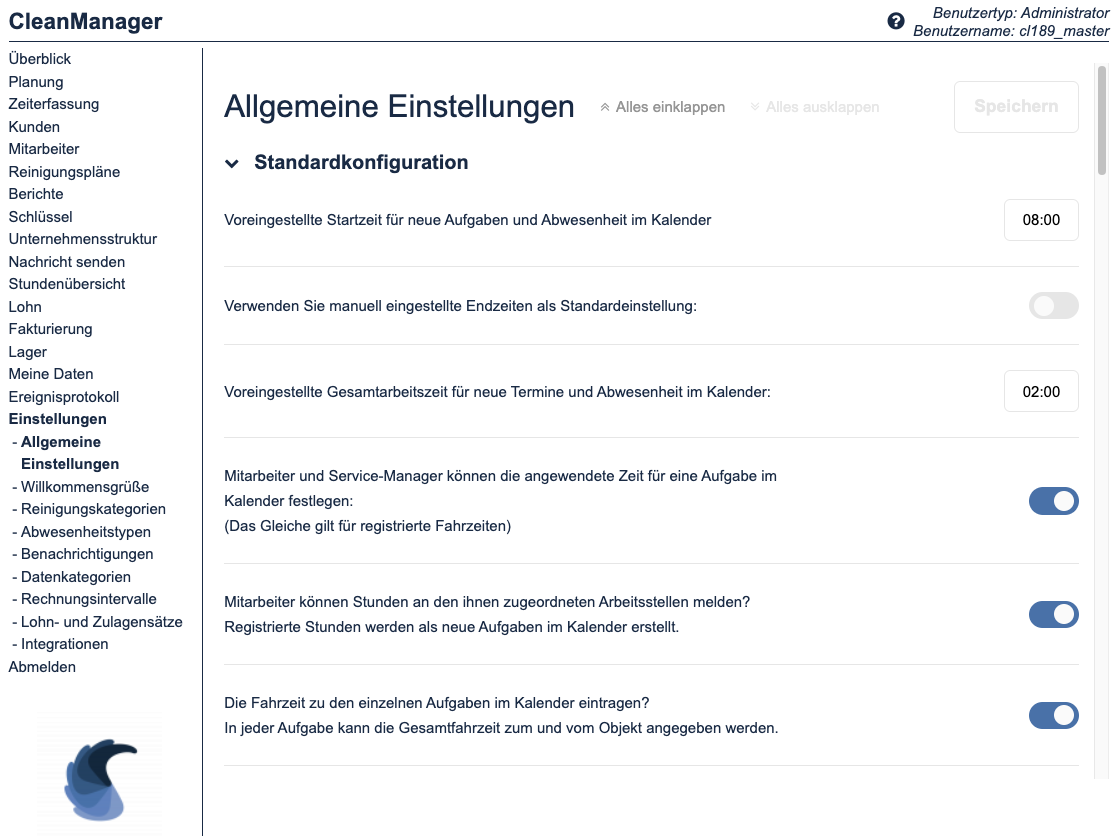Select the Einstellungen menu heading
Image resolution: width=1111 pixels, height=836 pixels.
click(57, 419)
